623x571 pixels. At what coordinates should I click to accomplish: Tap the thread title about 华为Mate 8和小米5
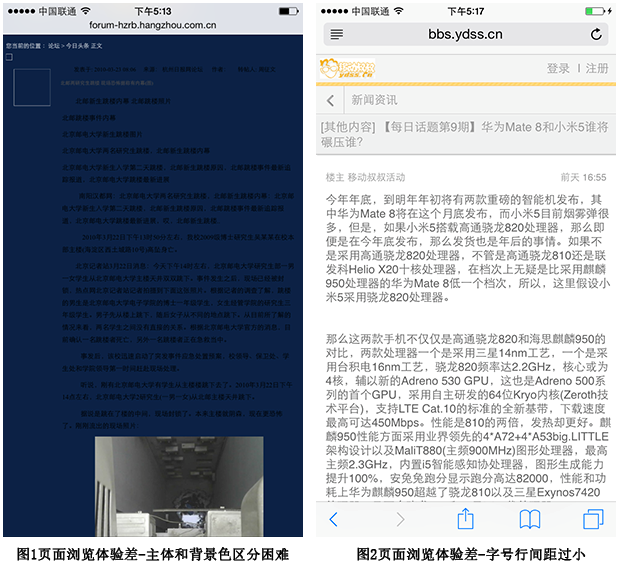[x=464, y=134]
